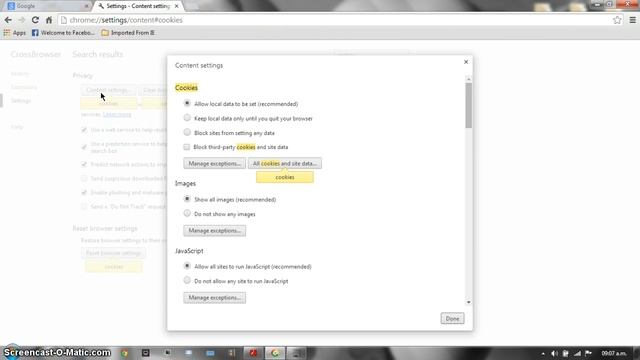This screenshot has height=360, width=640.
Task: Open the Welcome to Facebook bookmark
Action: tap(63, 33)
